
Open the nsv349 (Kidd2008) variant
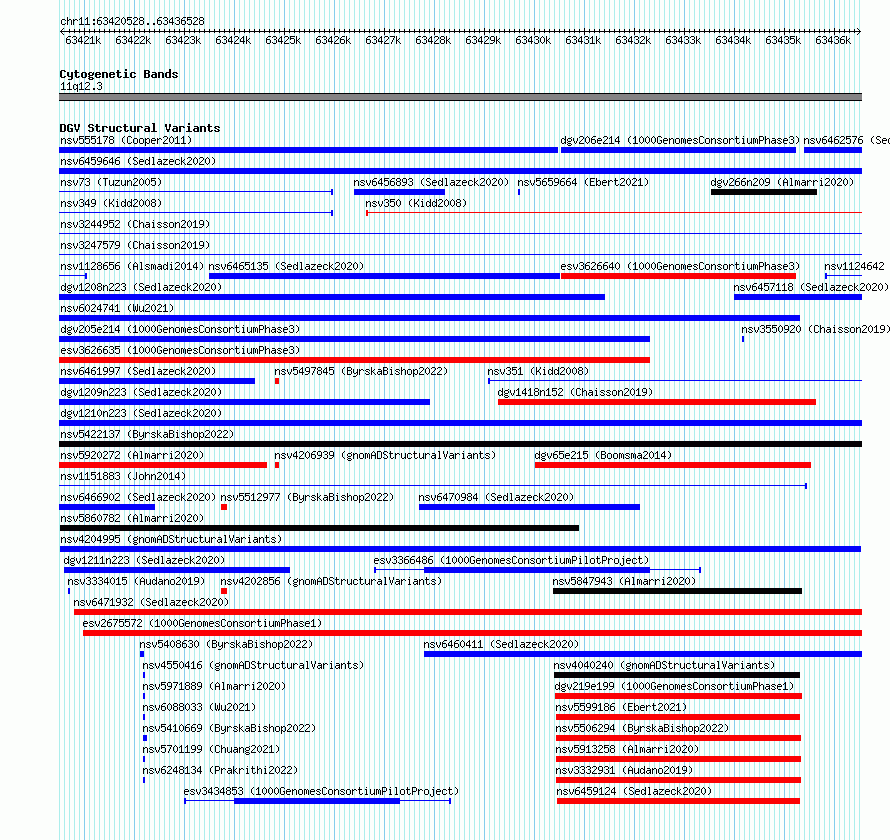(x=111, y=203)
